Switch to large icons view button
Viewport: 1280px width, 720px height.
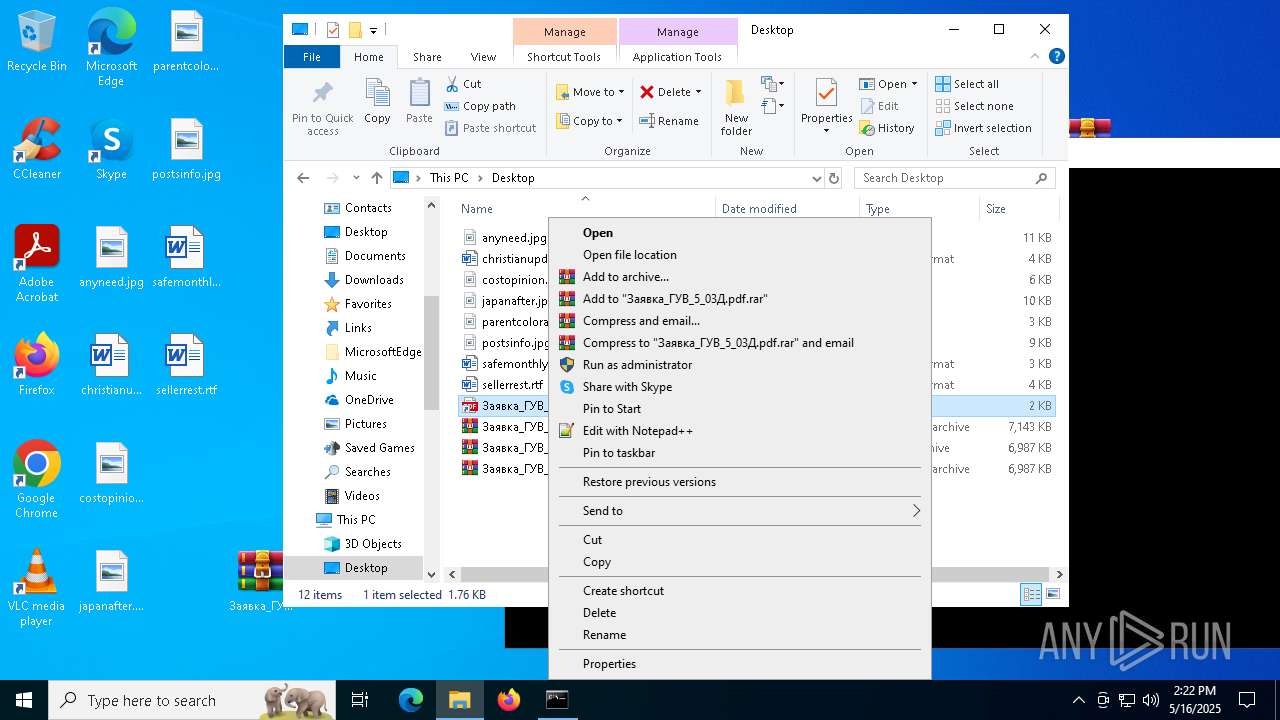(x=1052, y=595)
